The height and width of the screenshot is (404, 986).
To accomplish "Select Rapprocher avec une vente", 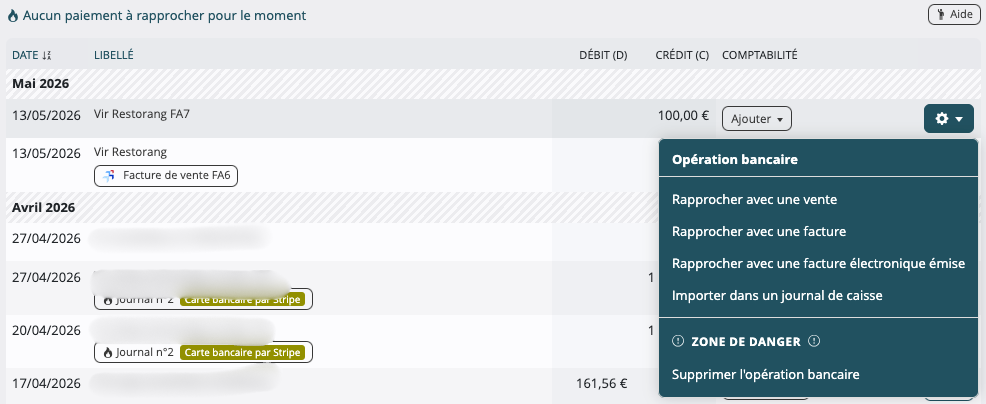I will [754, 199].
